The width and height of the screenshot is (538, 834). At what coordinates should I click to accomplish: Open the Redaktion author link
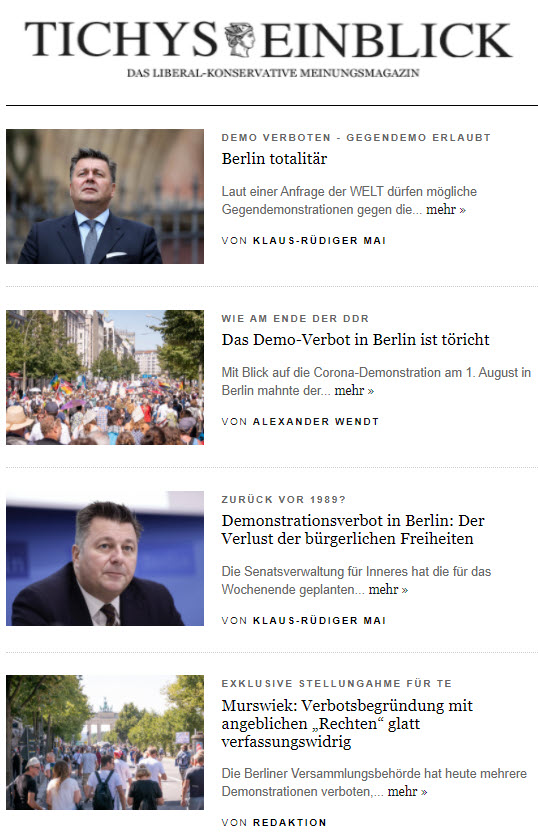[x=289, y=822]
